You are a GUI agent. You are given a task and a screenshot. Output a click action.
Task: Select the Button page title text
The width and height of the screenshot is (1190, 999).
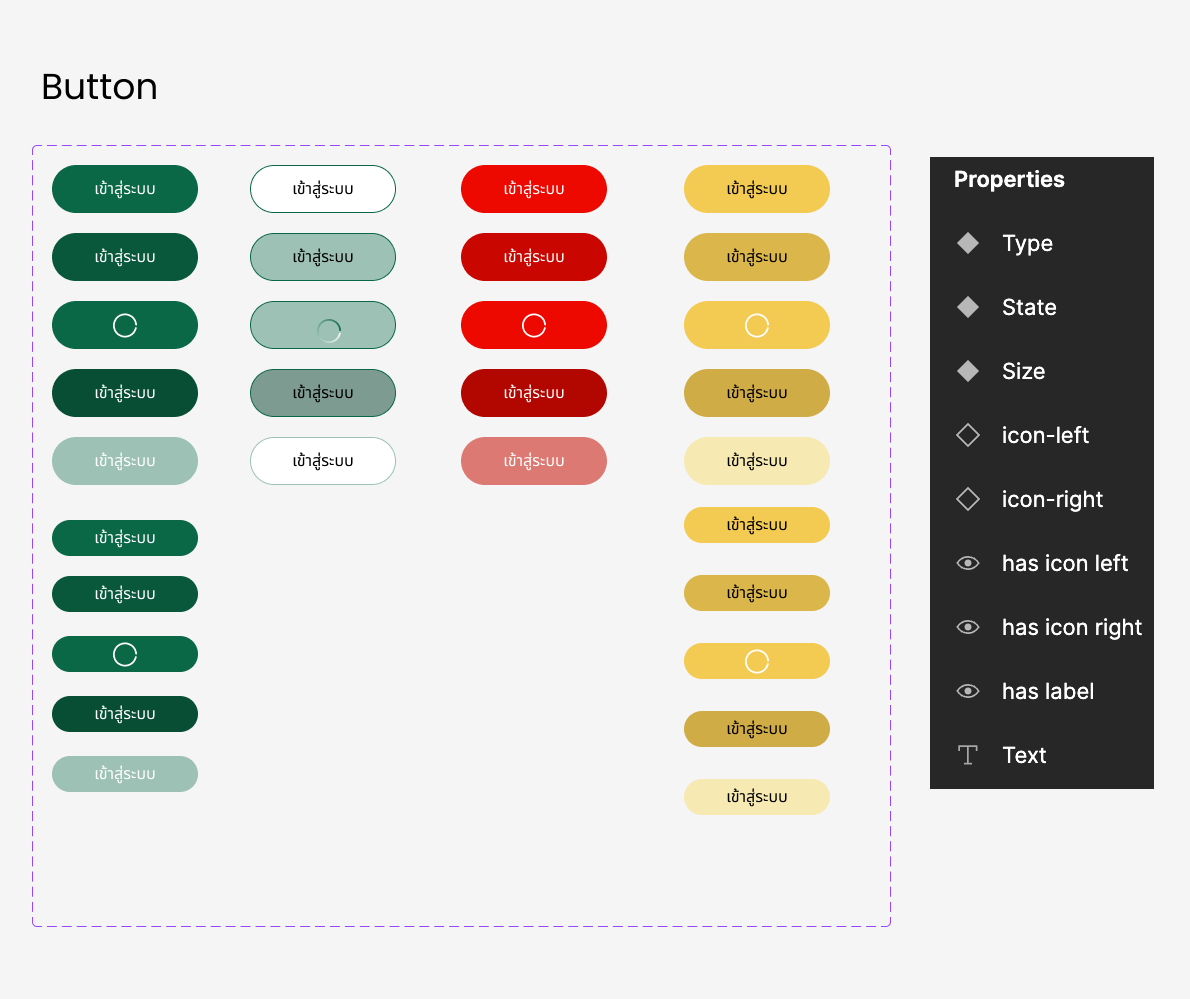coord(99,87)
